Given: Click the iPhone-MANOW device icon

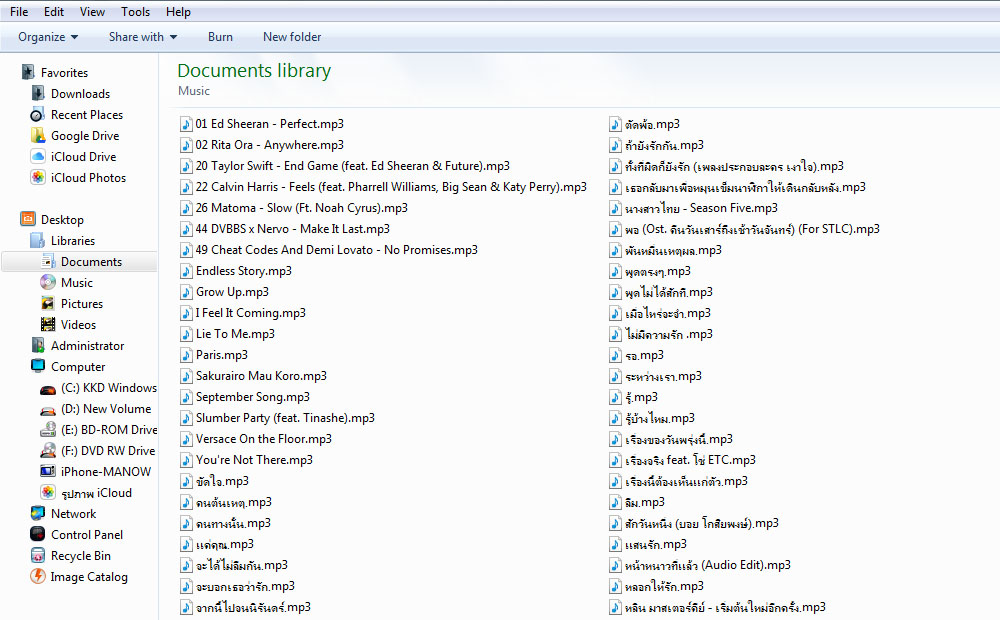Looking at the screenshot, I should point(48,472).
